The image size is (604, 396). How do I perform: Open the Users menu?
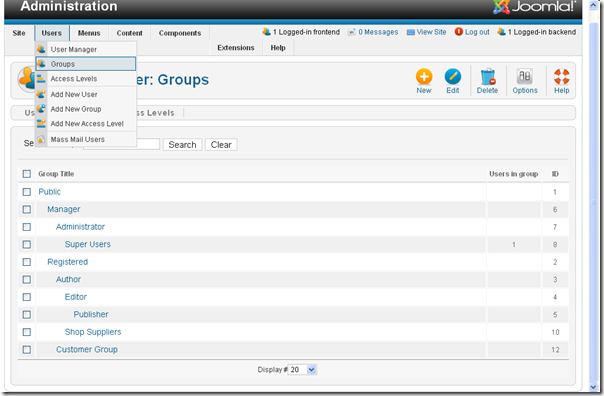52,33
